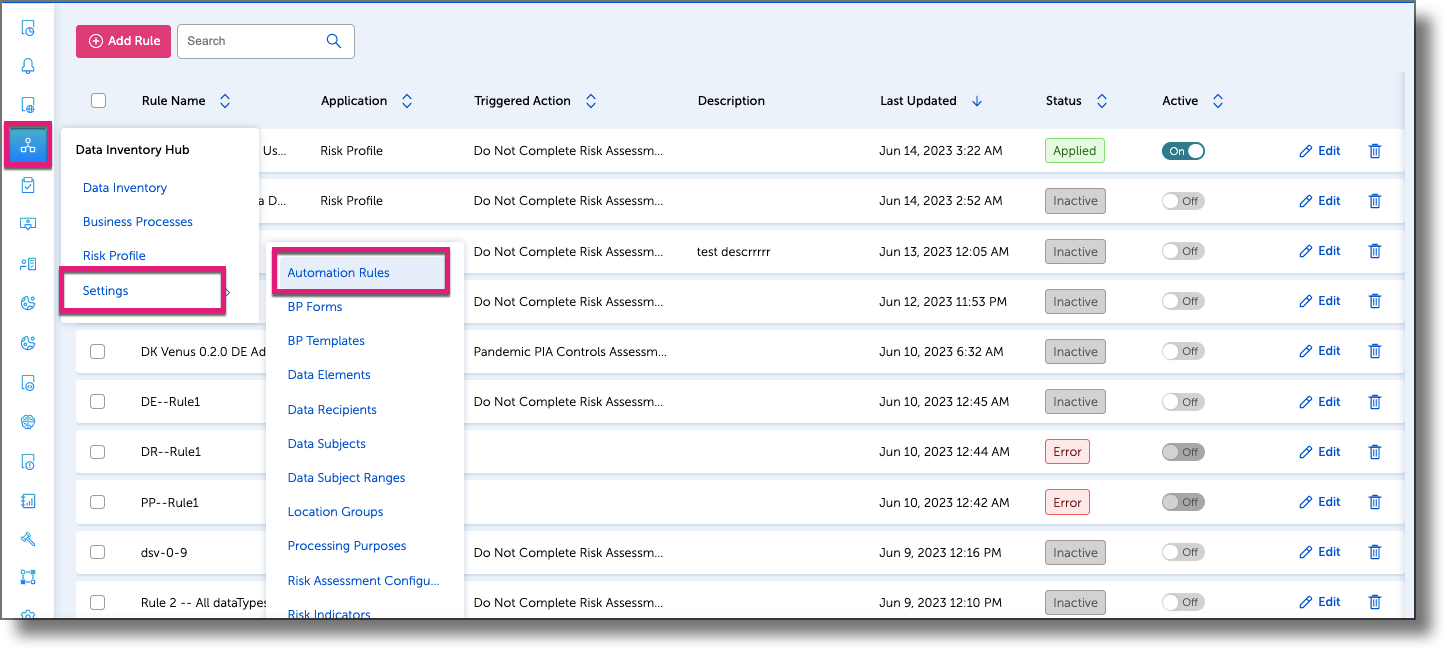Select Business Processes in the Data Inventory Hub menu
Image resolution: width=1447 pixels, height=651 pixels.
click(139, 221)
